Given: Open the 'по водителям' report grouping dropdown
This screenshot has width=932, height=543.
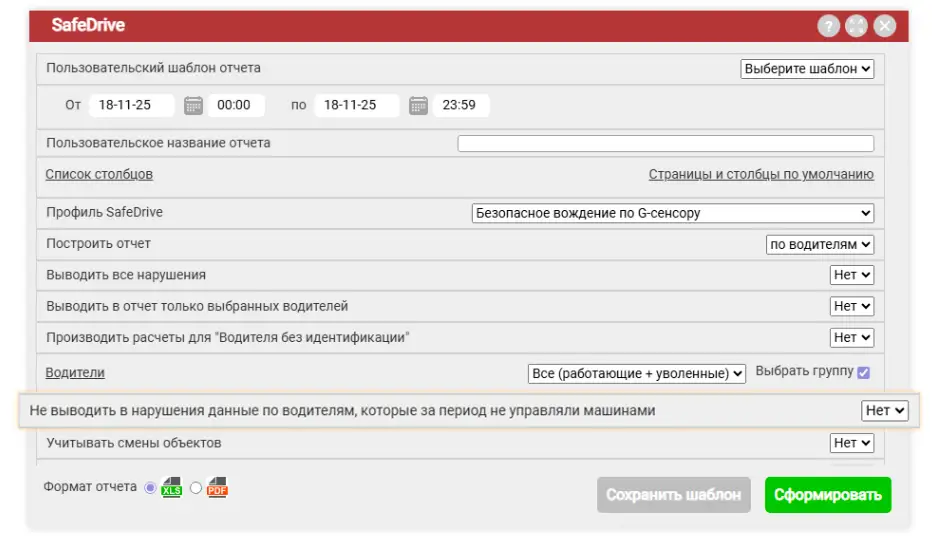Looking at the screenshot, I should click(x=820, y=244).
